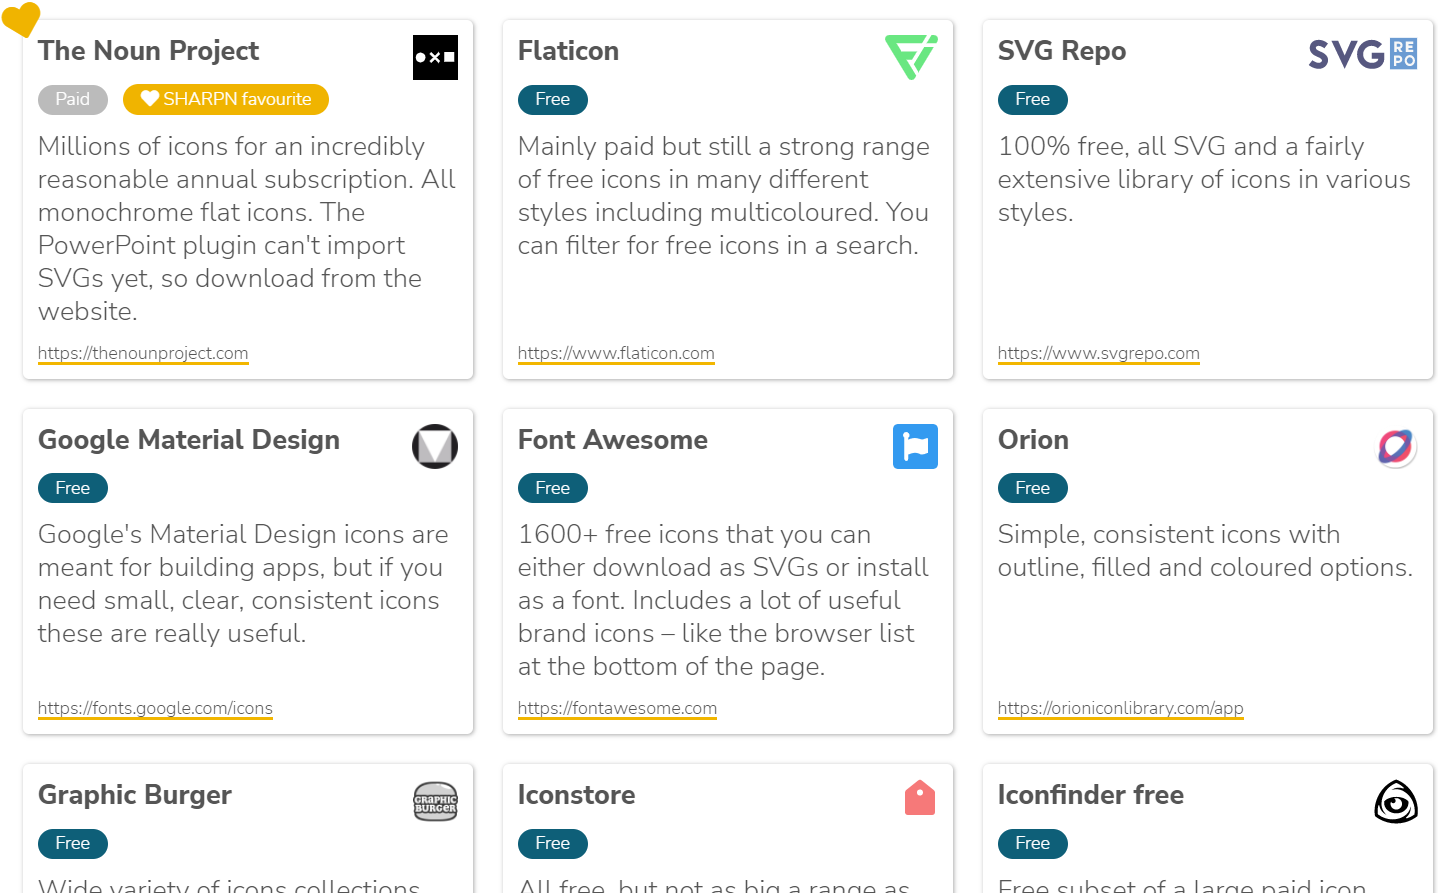Click the Free badge under Graphic Burger
Image resolution: width=1438 pixels, height=893 pixels.
pyautogui.click(x=73, y=843)
